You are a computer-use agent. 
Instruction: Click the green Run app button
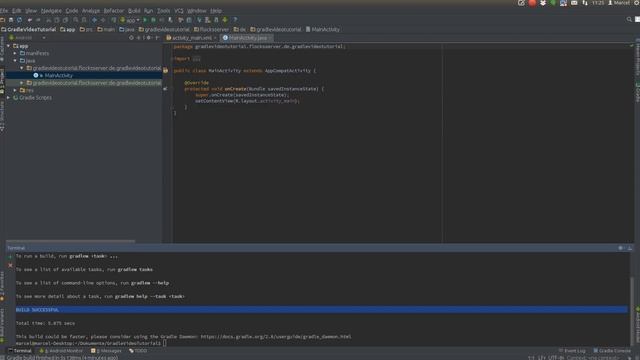(x=145, y=20)
